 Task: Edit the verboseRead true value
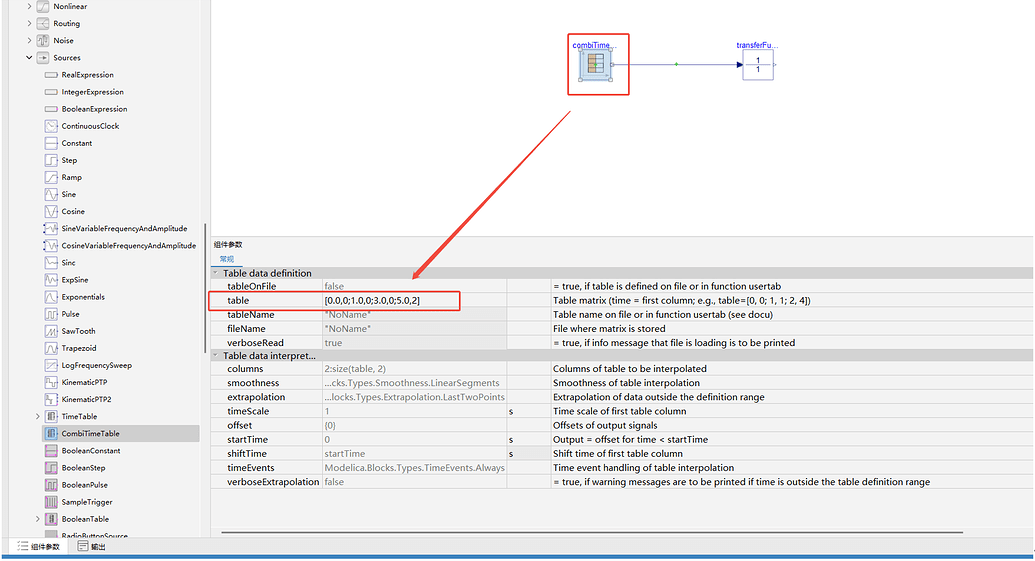pyautogui.click(x=415, y=343)
